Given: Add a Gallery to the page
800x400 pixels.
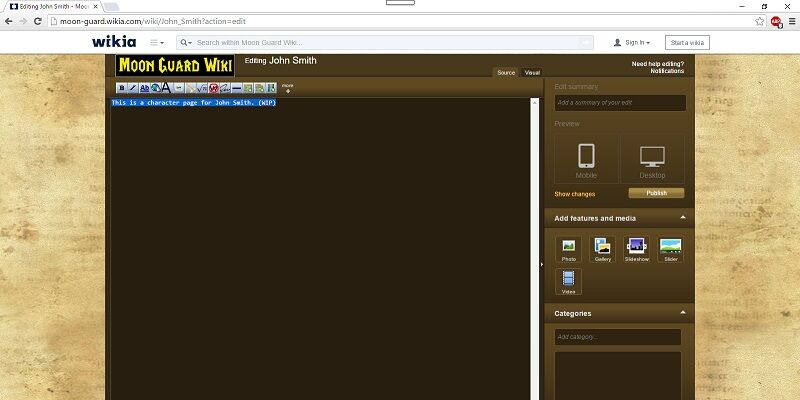Looking at the screenshot, I should point(603,249).
